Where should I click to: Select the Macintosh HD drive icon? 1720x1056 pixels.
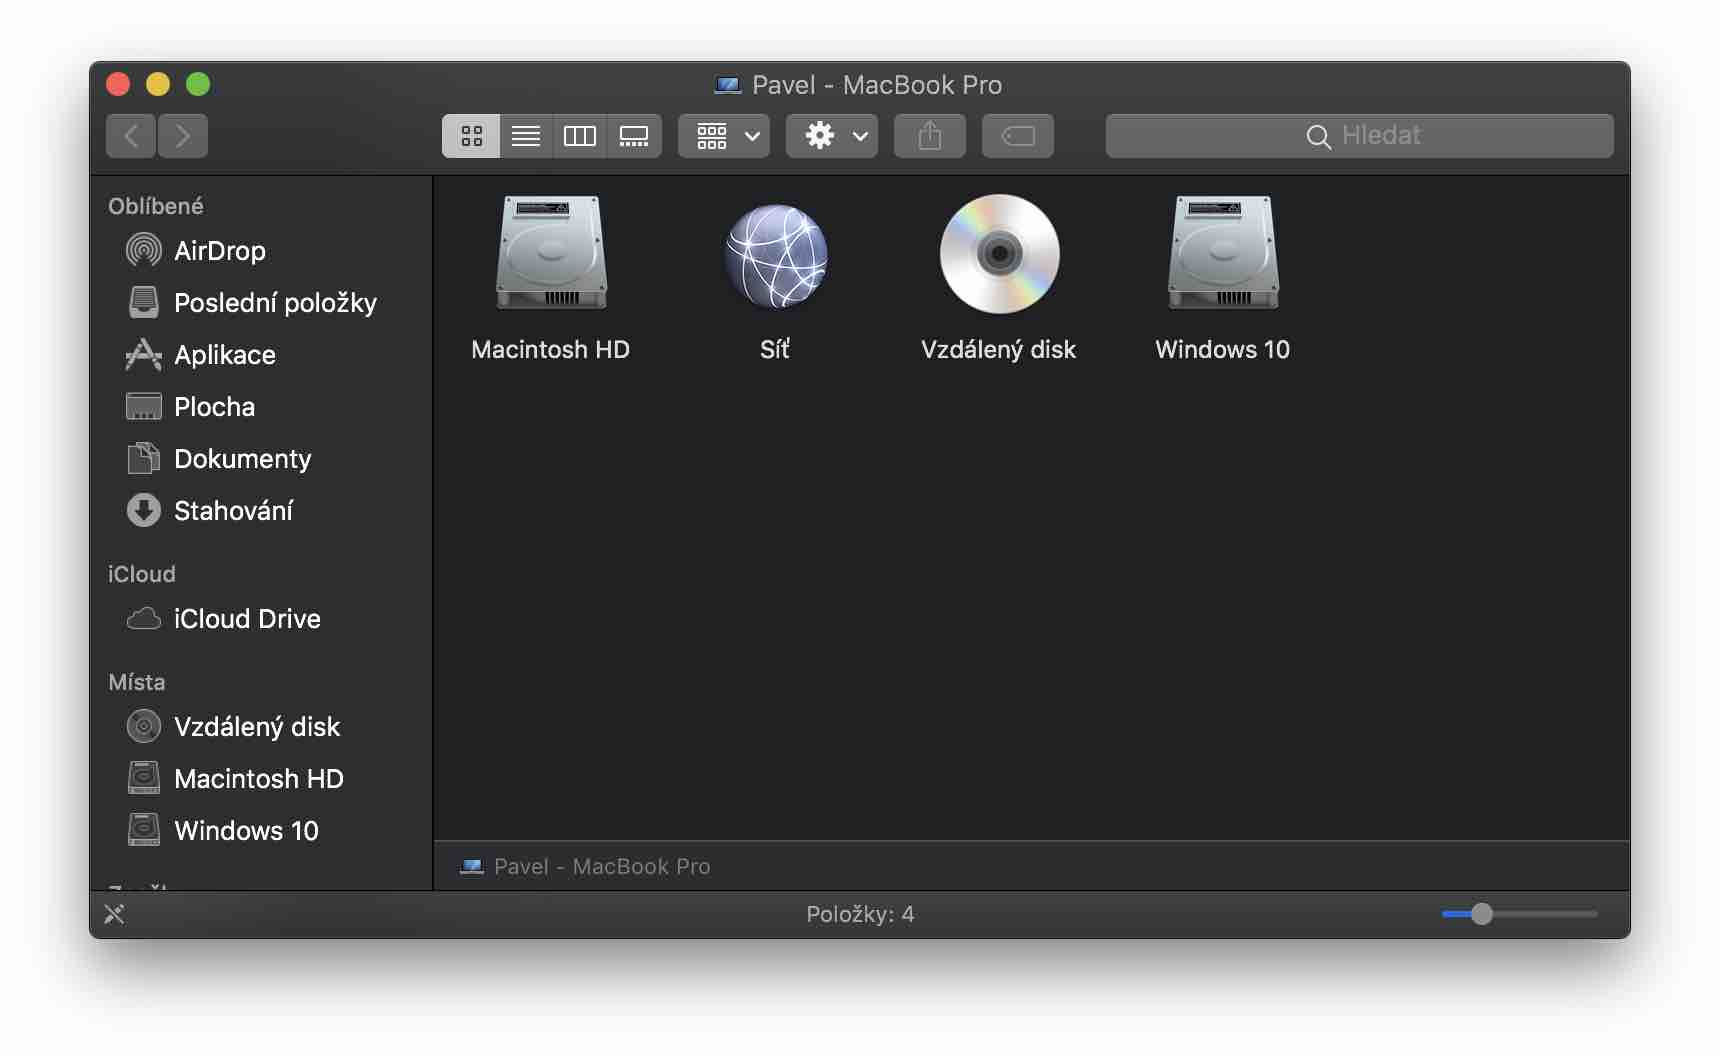pos(551,253)
